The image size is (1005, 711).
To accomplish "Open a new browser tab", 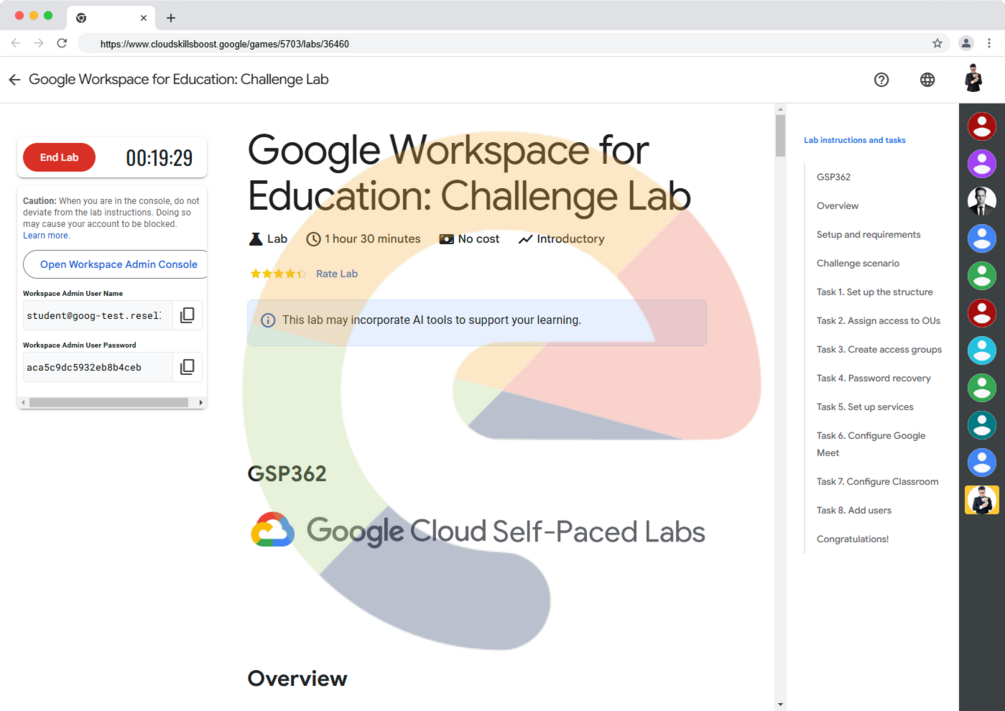I will (170, 18).
